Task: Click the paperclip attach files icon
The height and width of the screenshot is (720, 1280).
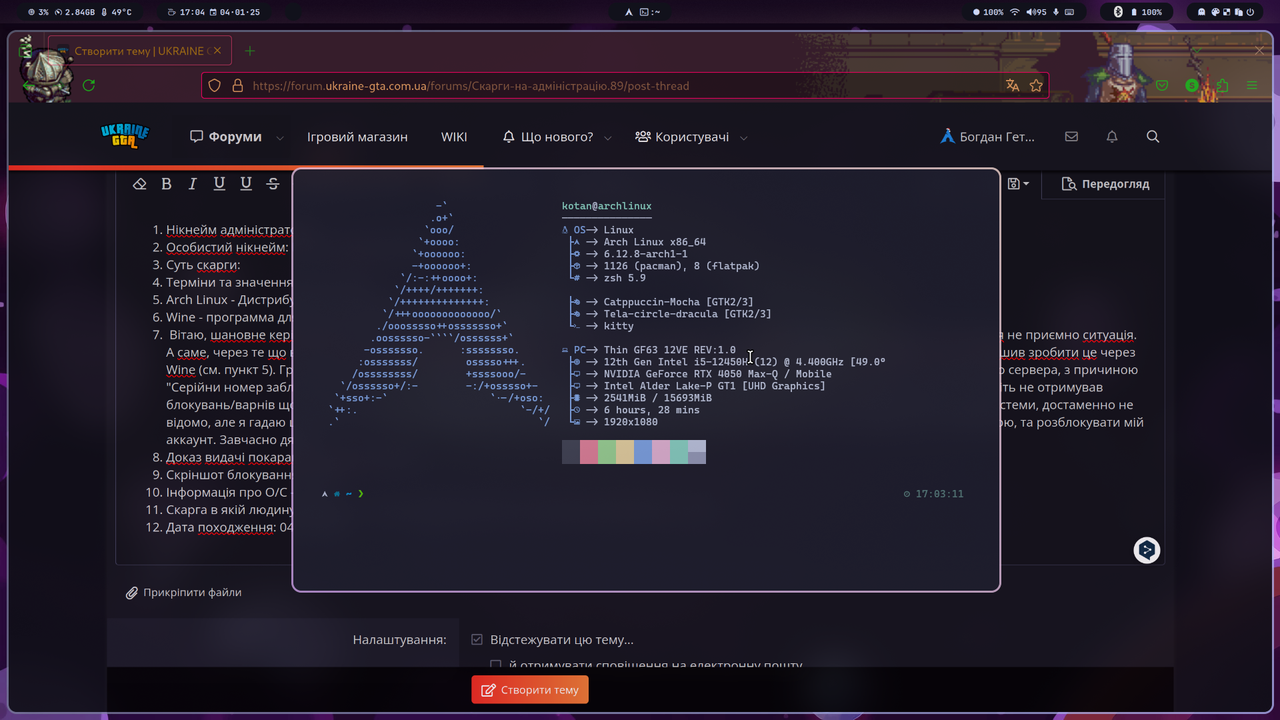Action: tap(131, 593)
